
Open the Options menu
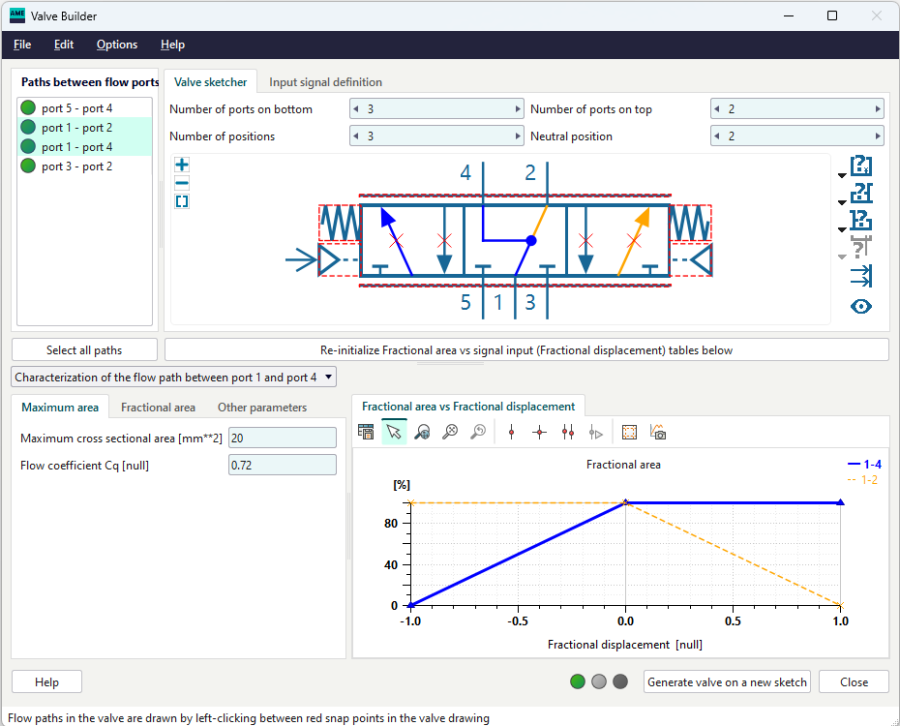coord(117,44)
